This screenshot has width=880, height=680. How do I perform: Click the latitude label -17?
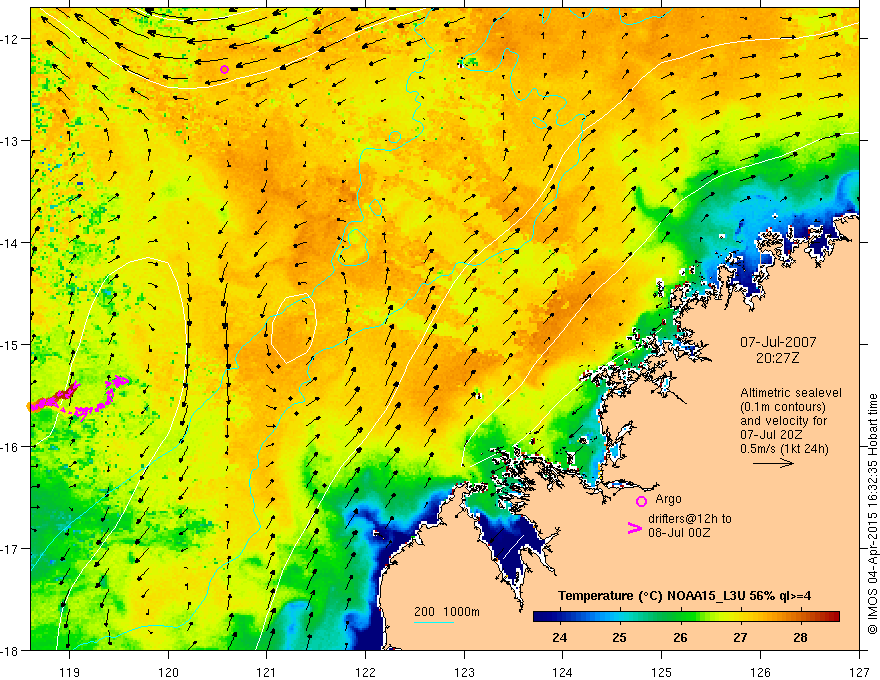[x=10, y=549]
